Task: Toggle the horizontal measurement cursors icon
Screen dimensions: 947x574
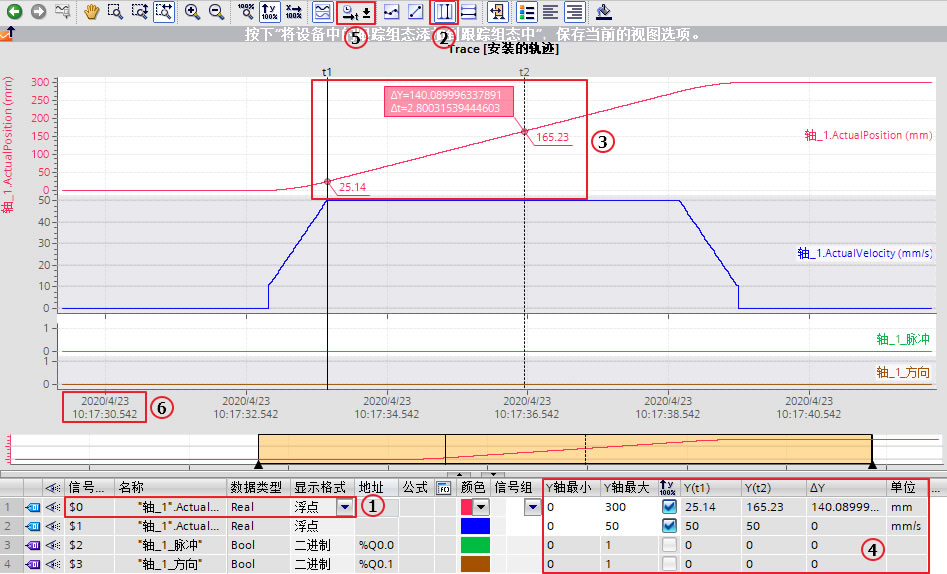Action: (x=469, y=11)
